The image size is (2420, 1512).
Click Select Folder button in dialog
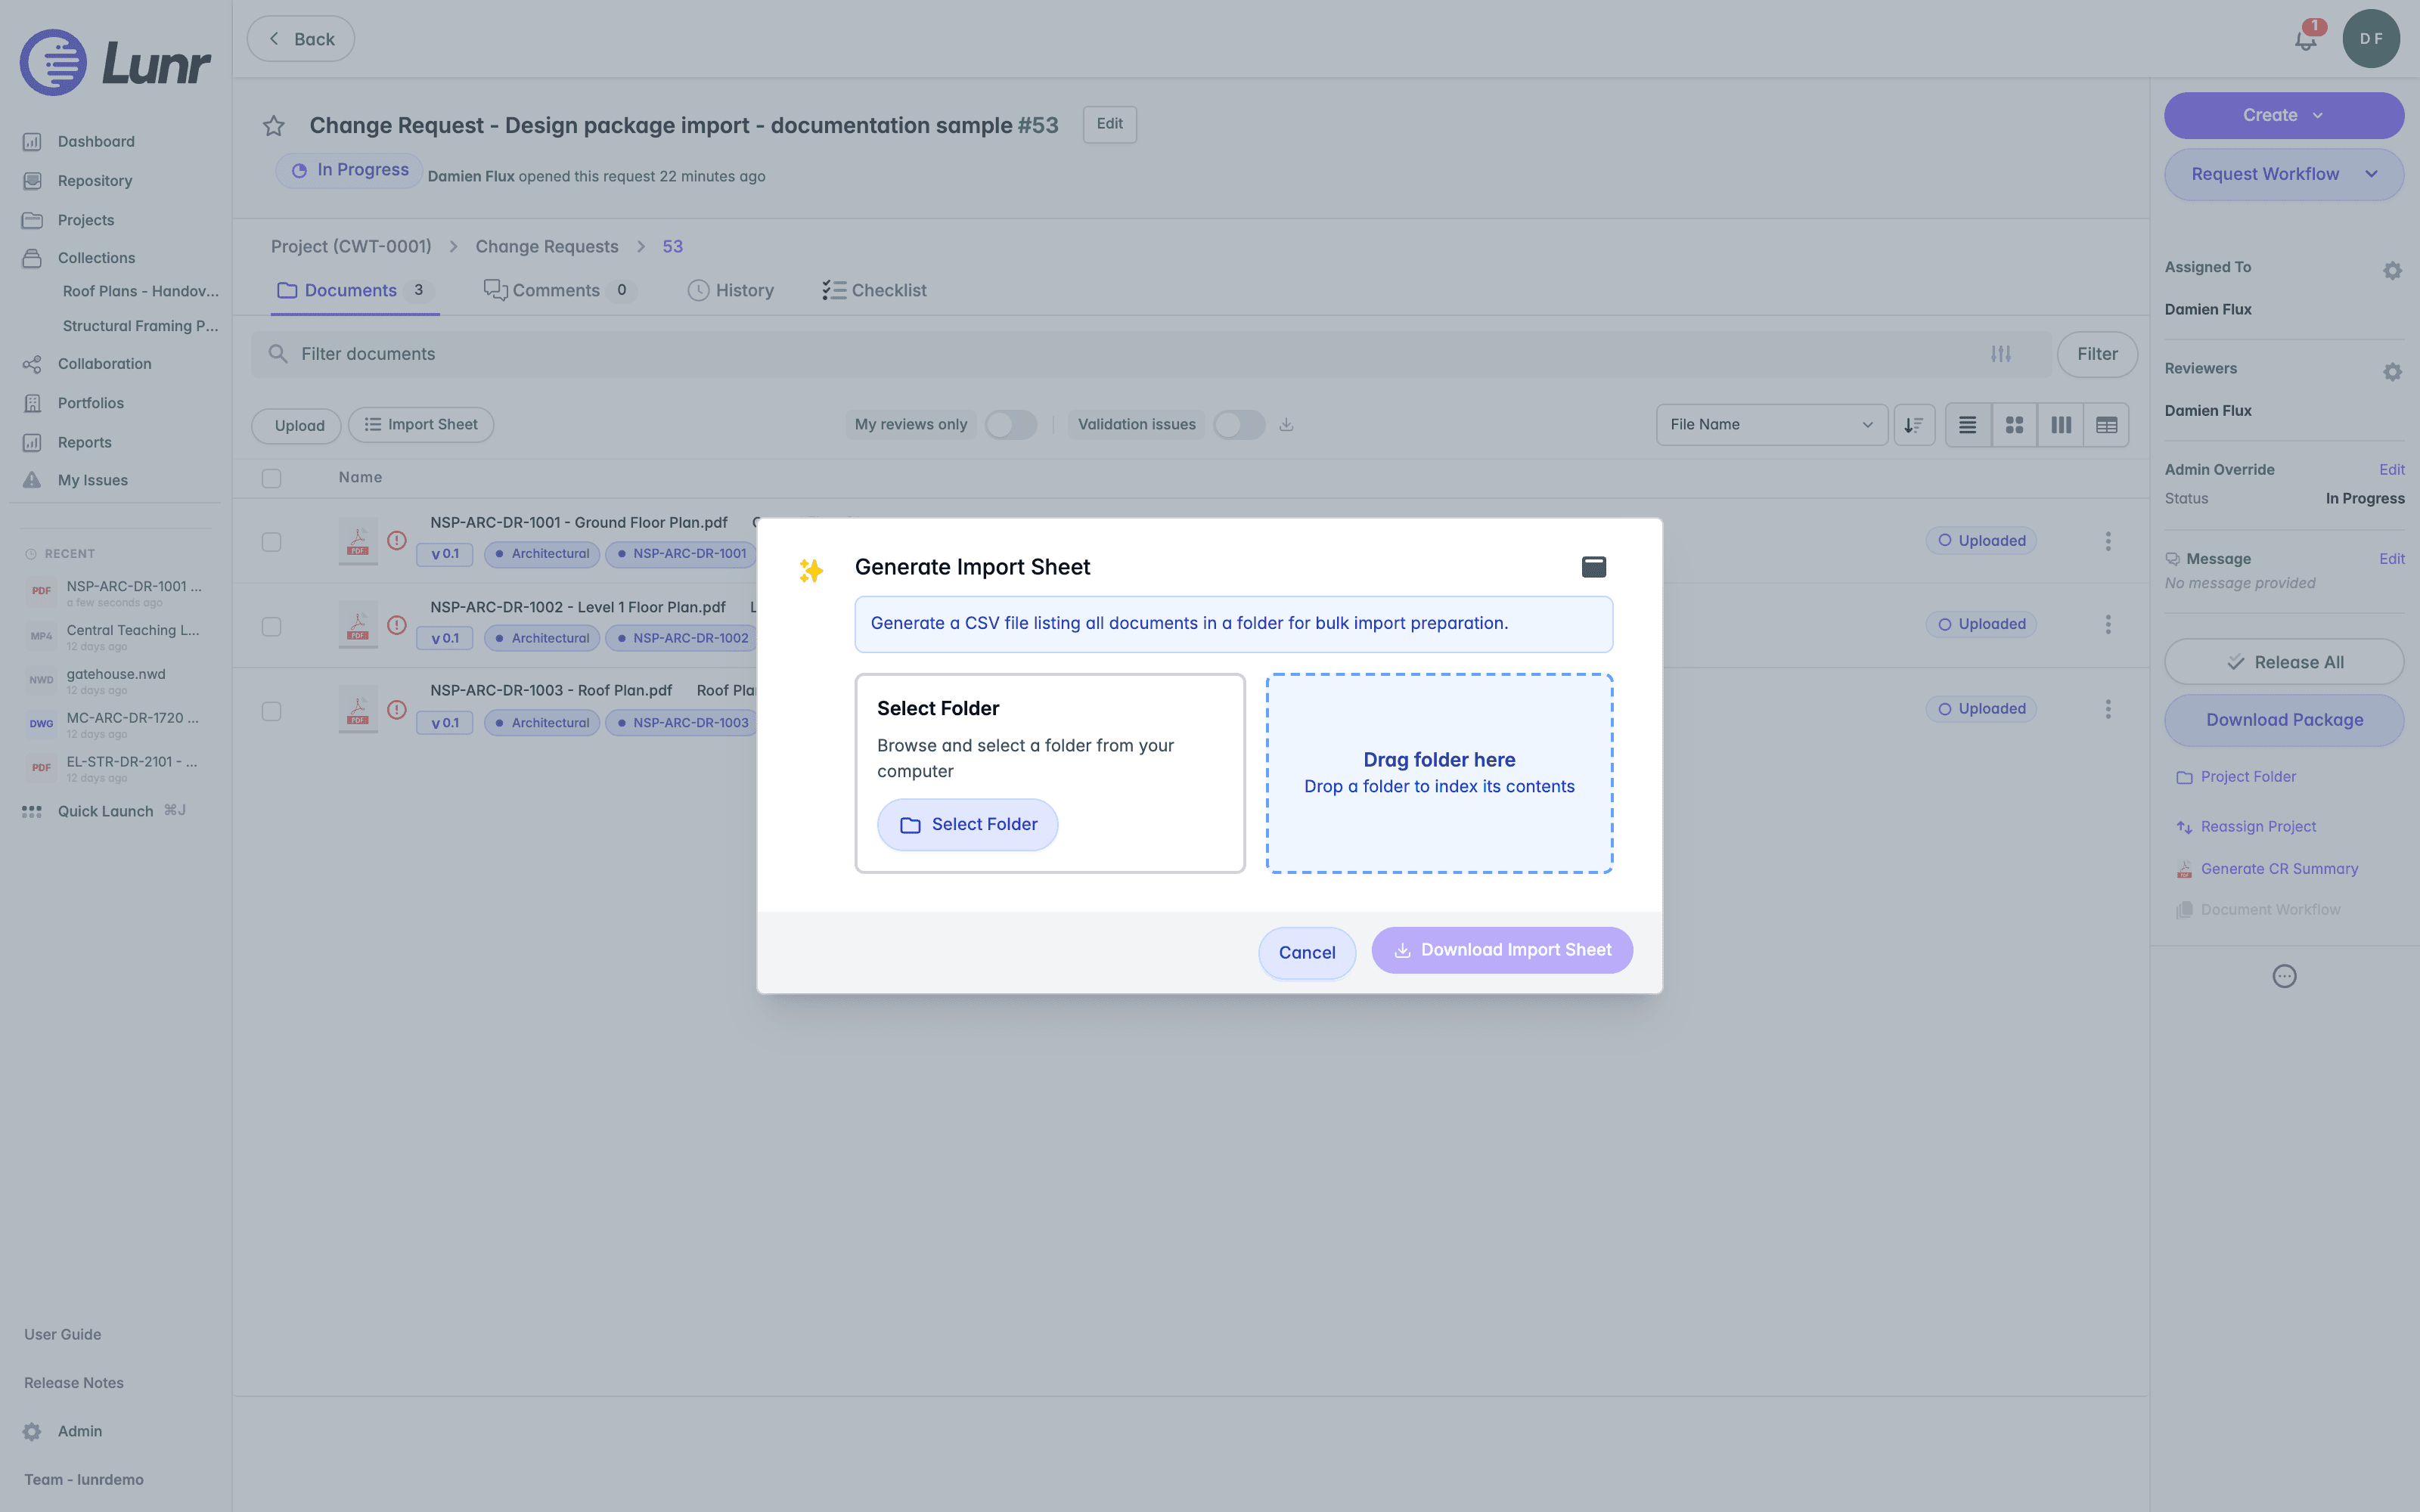pyautogui.click(x=967, y=825)
